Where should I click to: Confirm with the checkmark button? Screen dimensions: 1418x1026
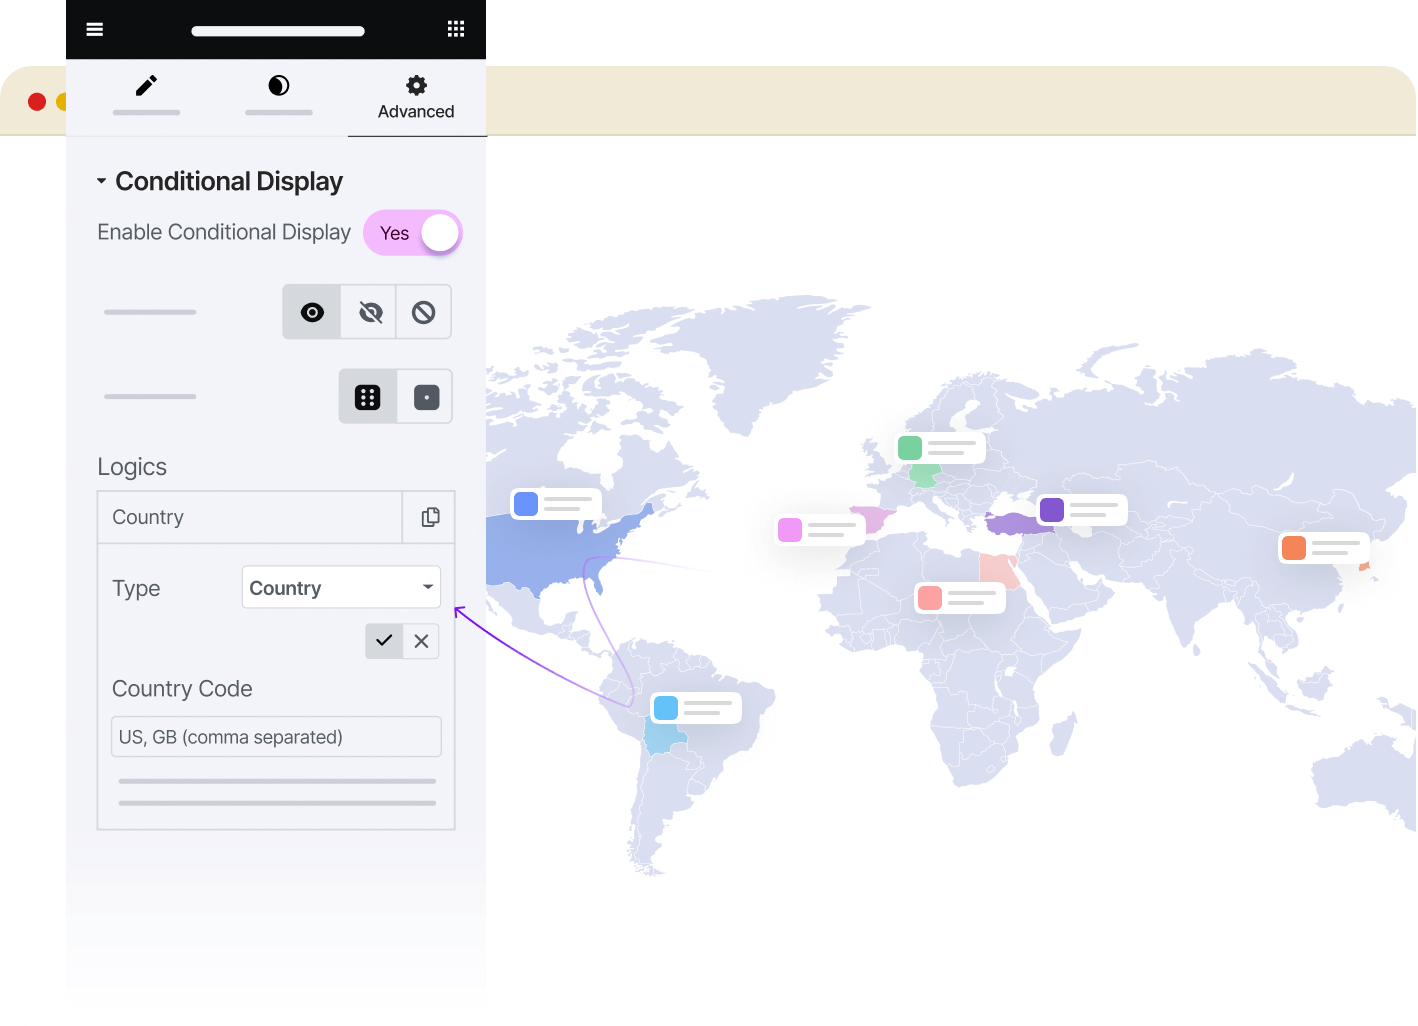point(384,641)
